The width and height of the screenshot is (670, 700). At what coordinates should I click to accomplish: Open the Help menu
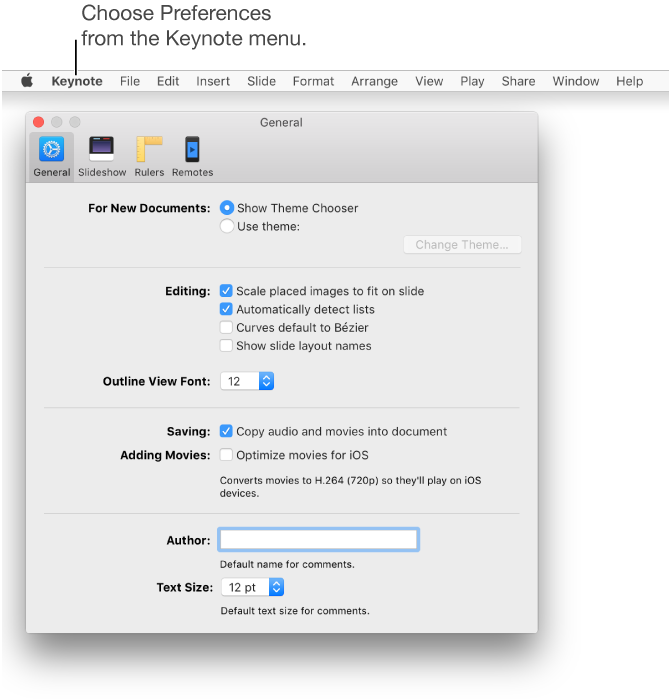[x=630, y=81]
